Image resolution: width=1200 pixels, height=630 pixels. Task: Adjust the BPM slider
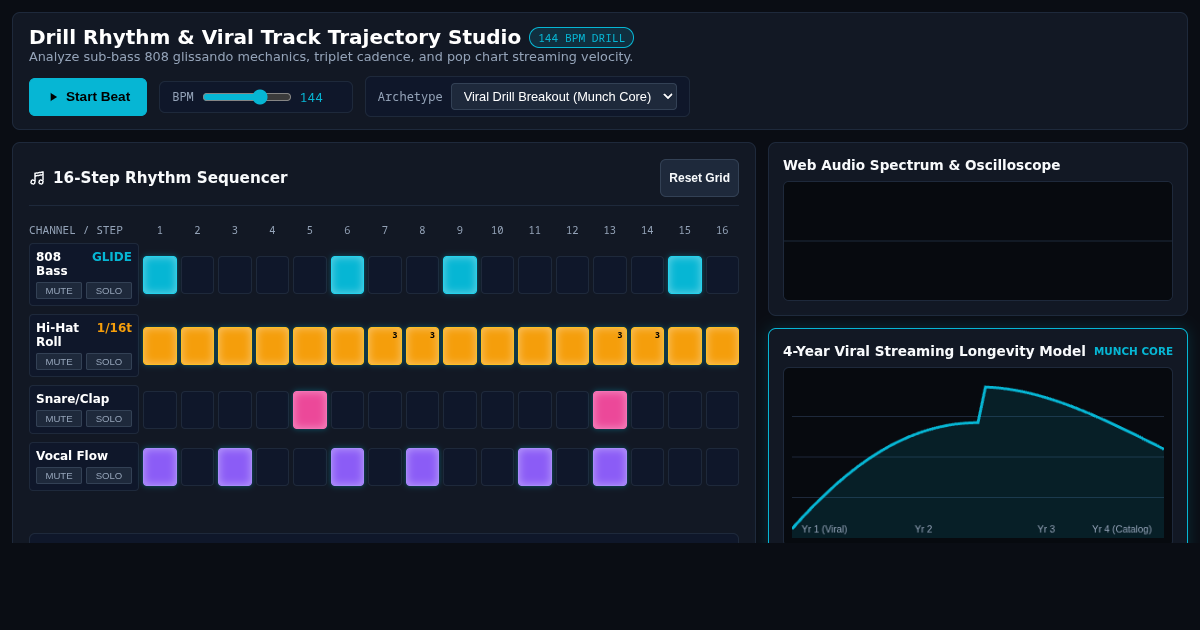point(247,97)
